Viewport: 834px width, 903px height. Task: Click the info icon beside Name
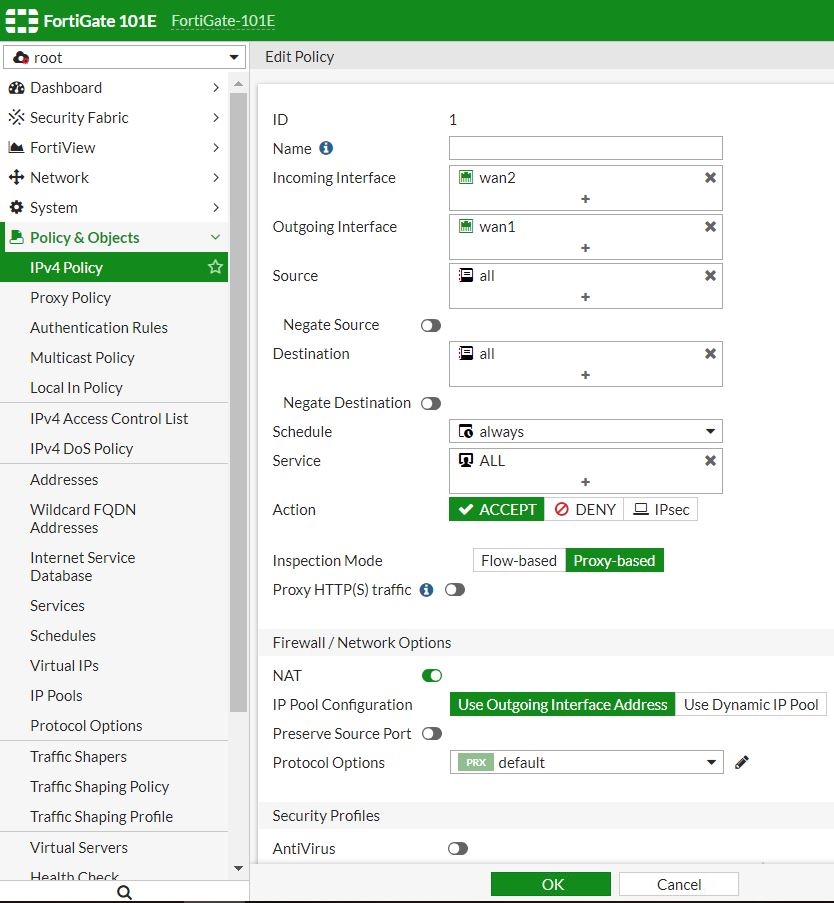pyautogui.click(x=326, y=148)
